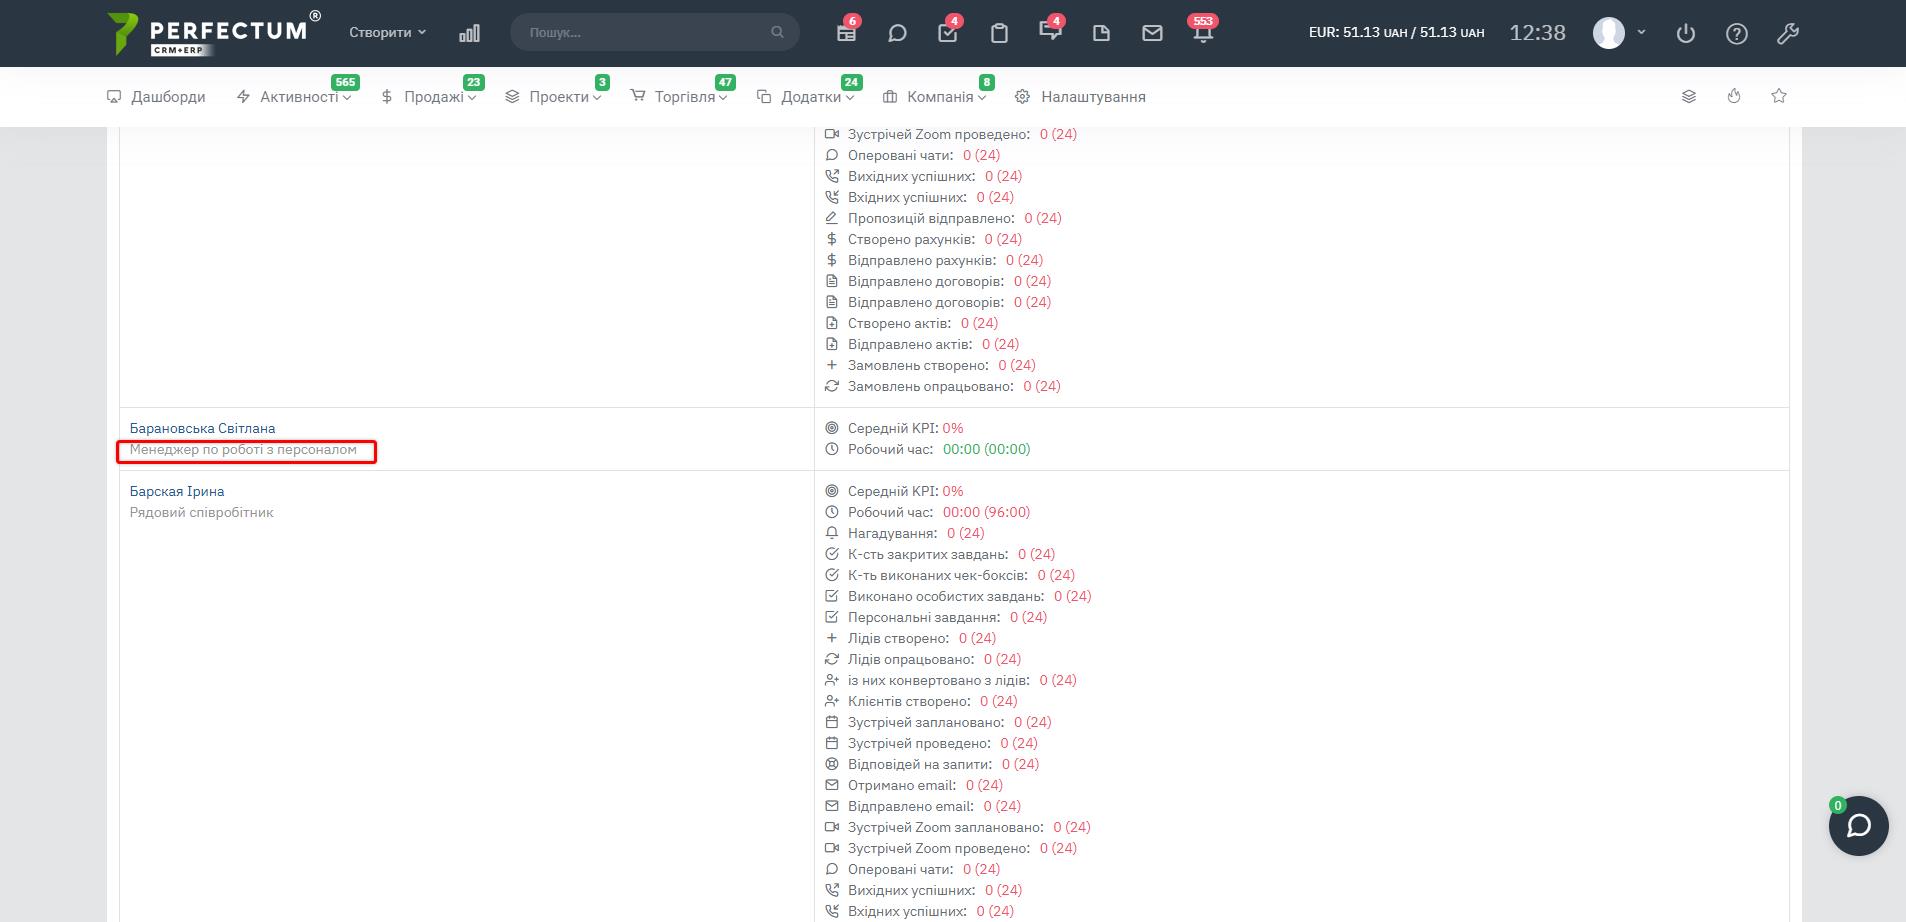Click the flame icon in navigation bar
1906x922 pixels.
1734,96
